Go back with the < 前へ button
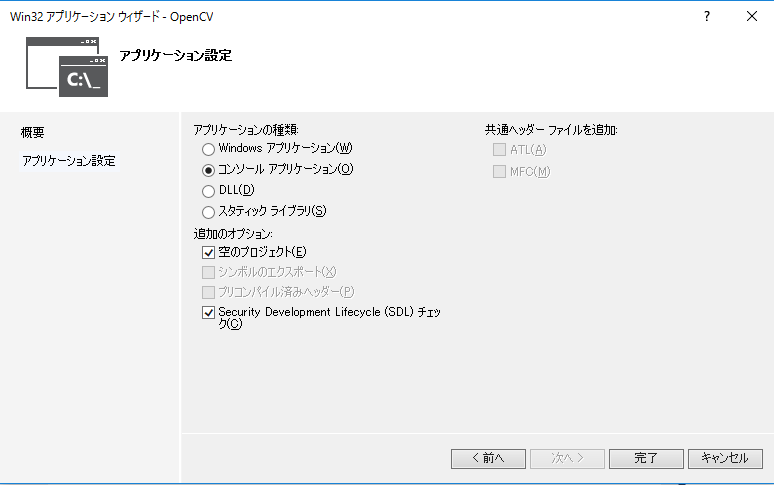 pos(488,458)
